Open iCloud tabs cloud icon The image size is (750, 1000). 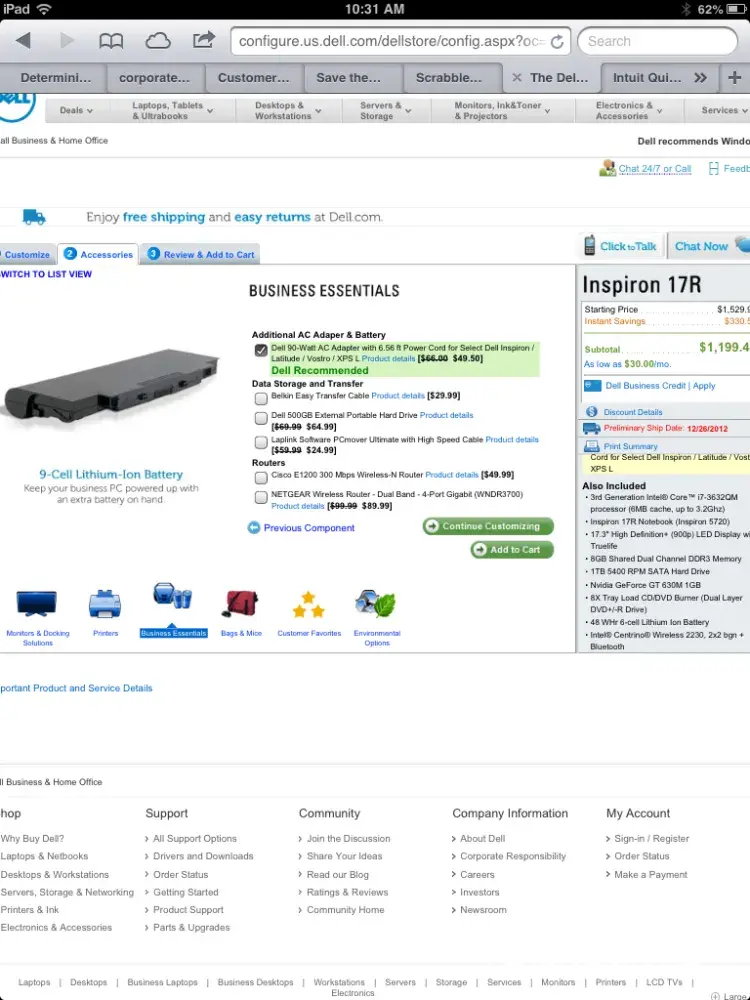click(158, 41)
